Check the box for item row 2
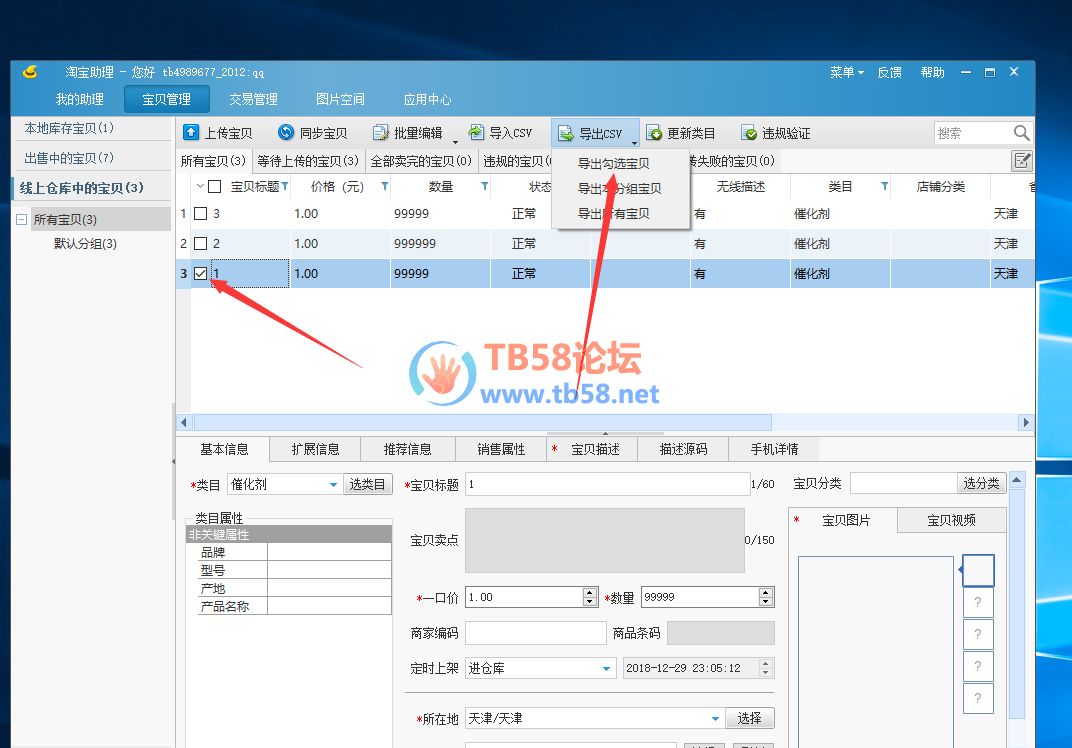The width and height of the screenshot is (1072, 748). coord(200,243)
